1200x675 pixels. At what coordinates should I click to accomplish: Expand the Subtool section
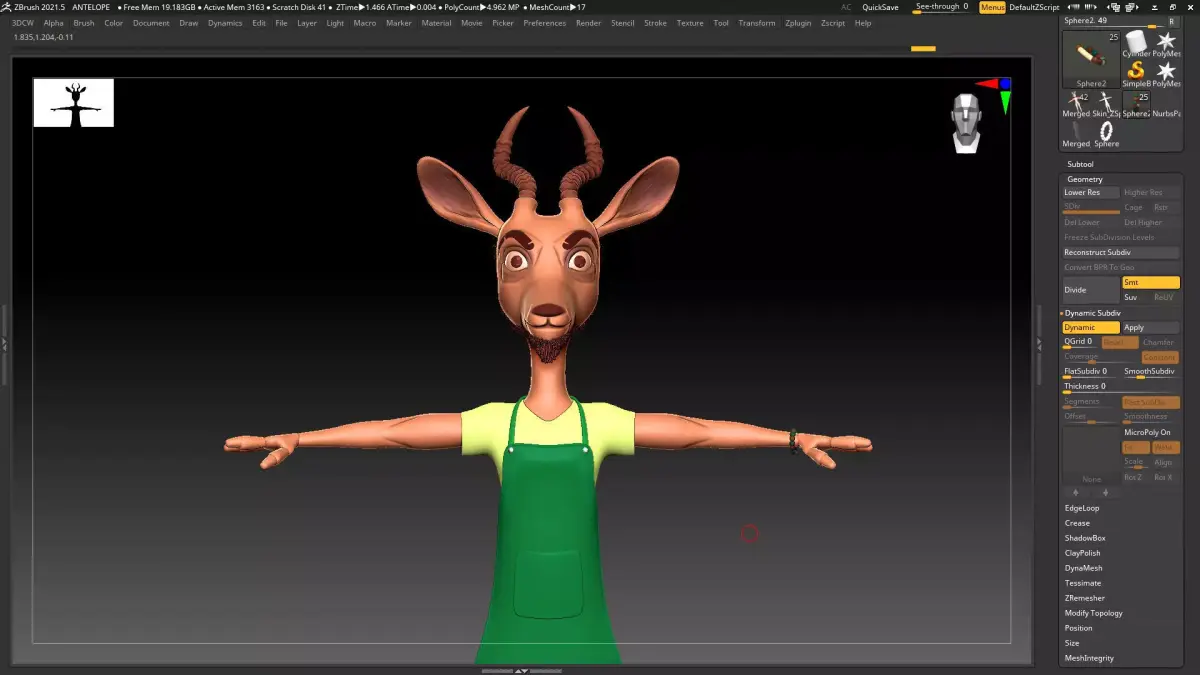pos(1080,164)
